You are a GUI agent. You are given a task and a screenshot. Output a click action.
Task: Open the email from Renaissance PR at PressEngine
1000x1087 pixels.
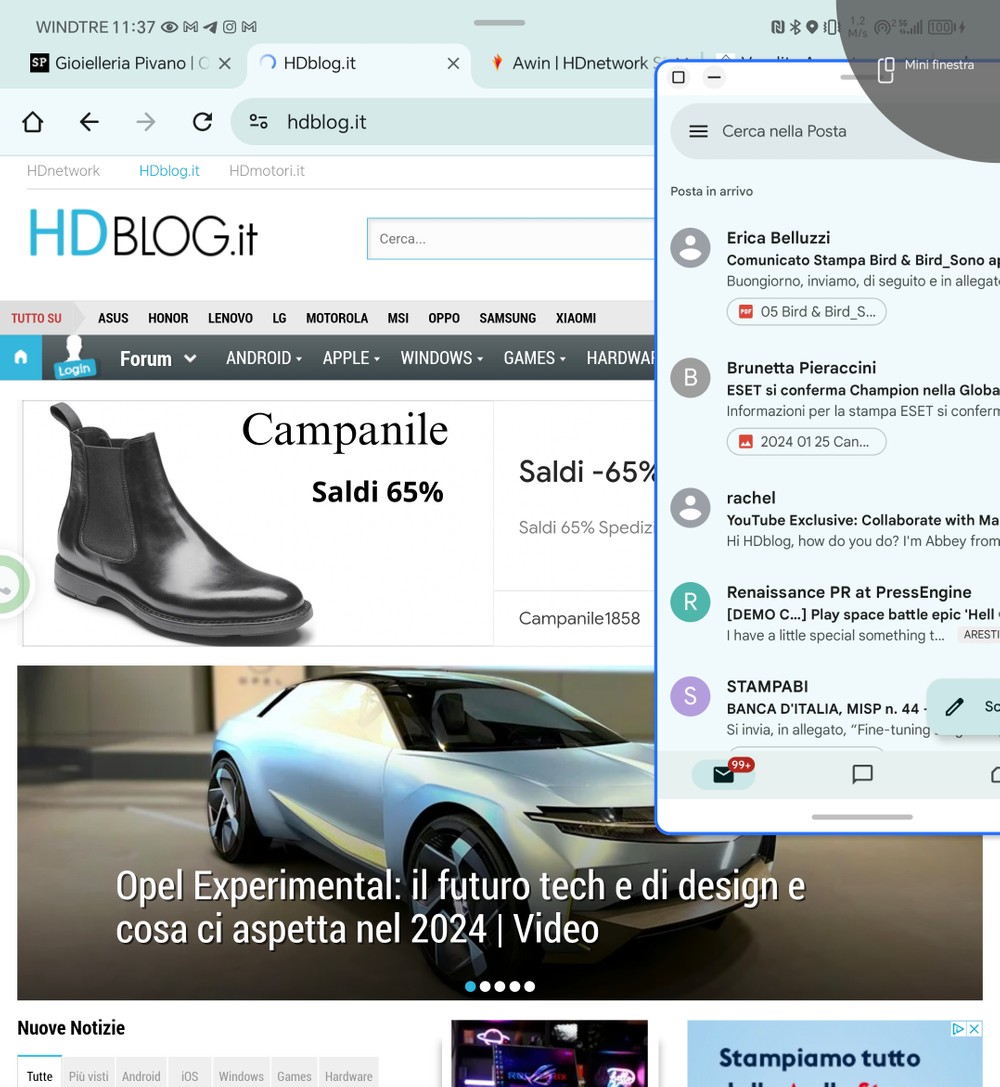pos(835,613)
